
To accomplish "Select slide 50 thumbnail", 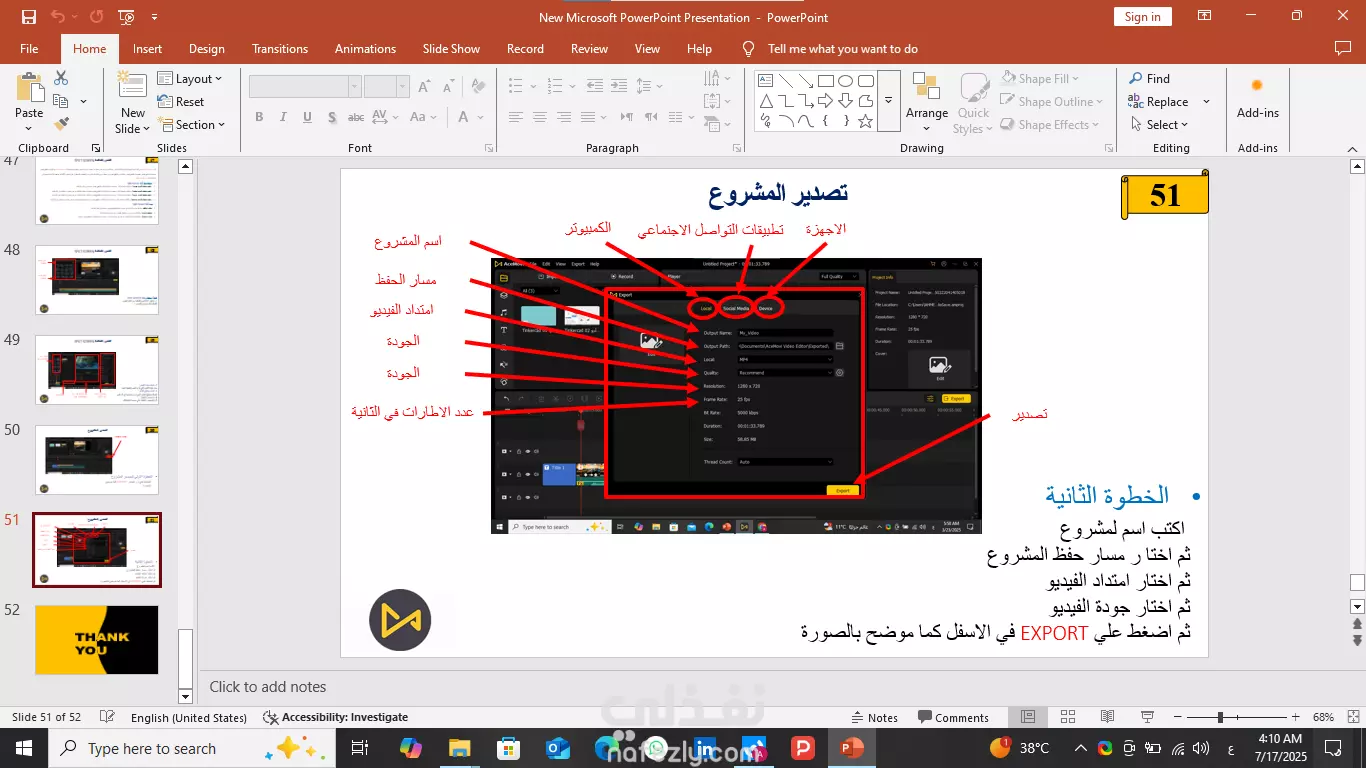I will click(x=97, y=460).
